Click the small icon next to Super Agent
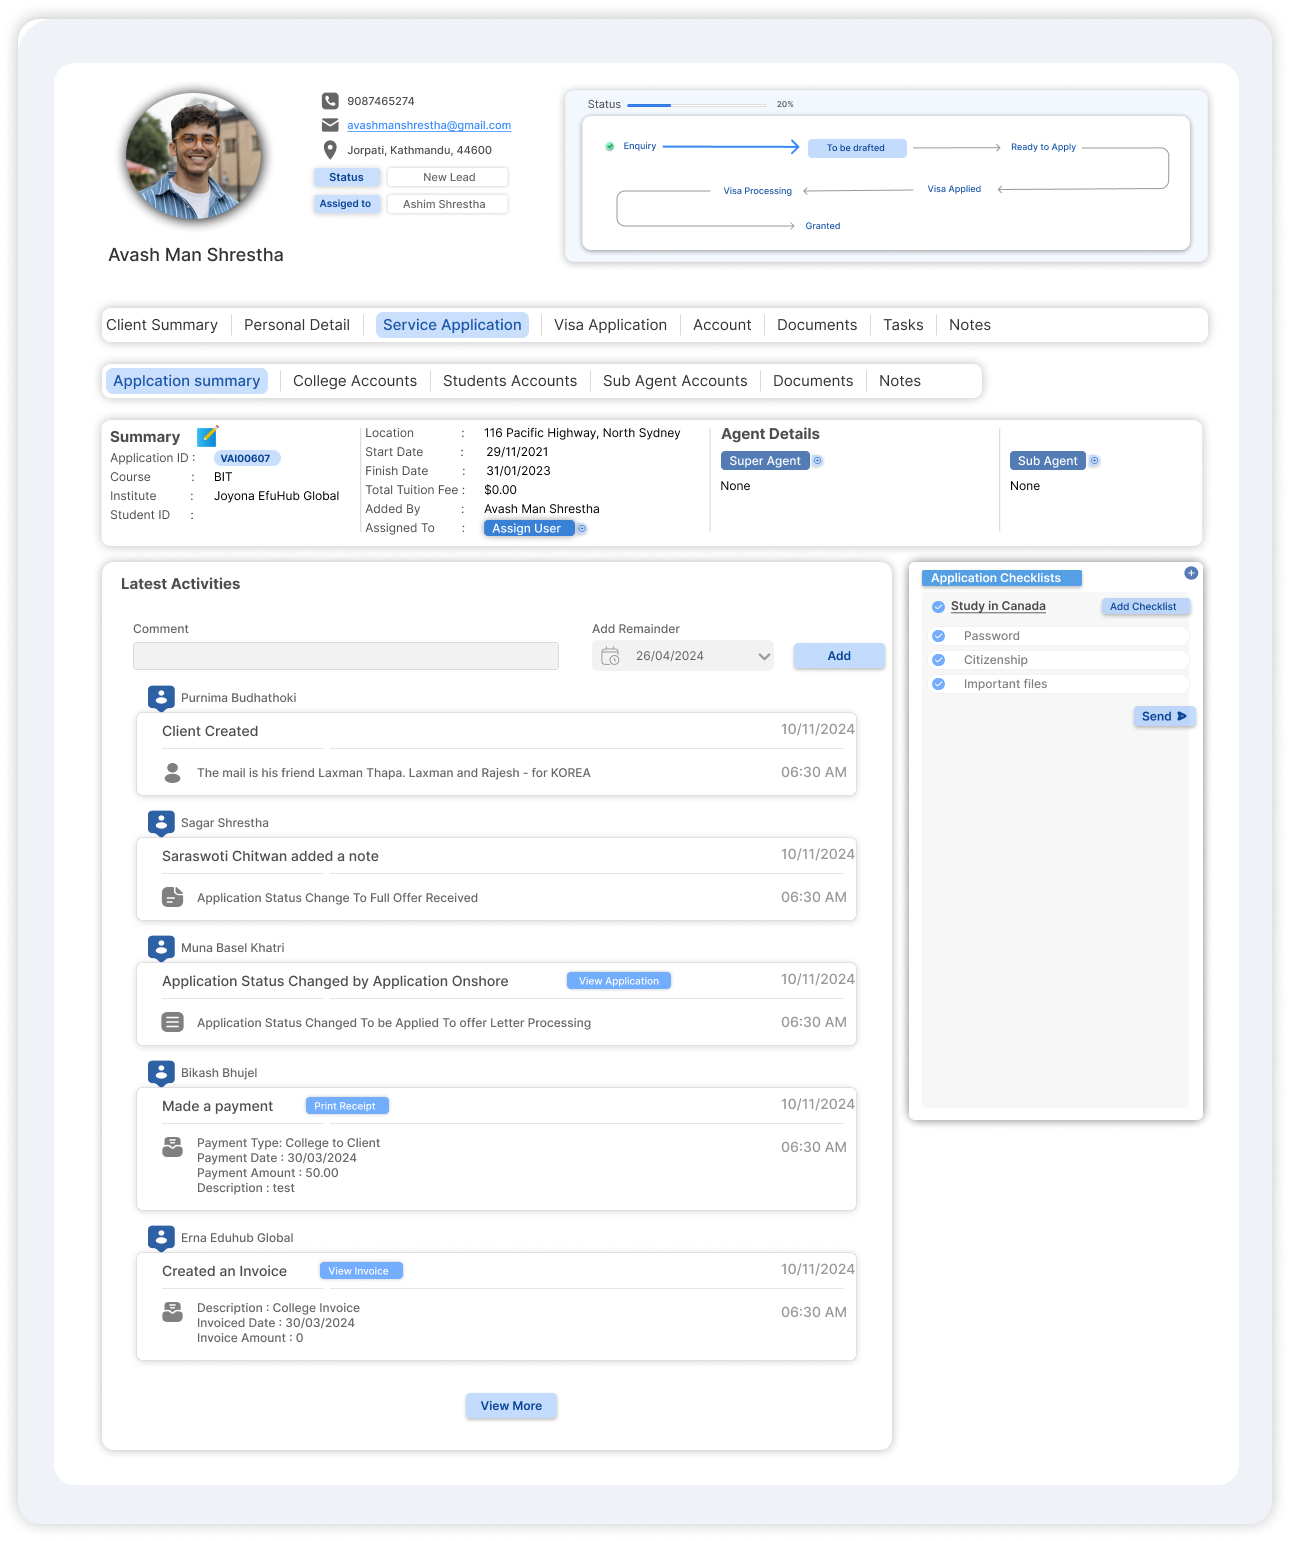This screenshot has width=1290, height=1541. [817, 461]
